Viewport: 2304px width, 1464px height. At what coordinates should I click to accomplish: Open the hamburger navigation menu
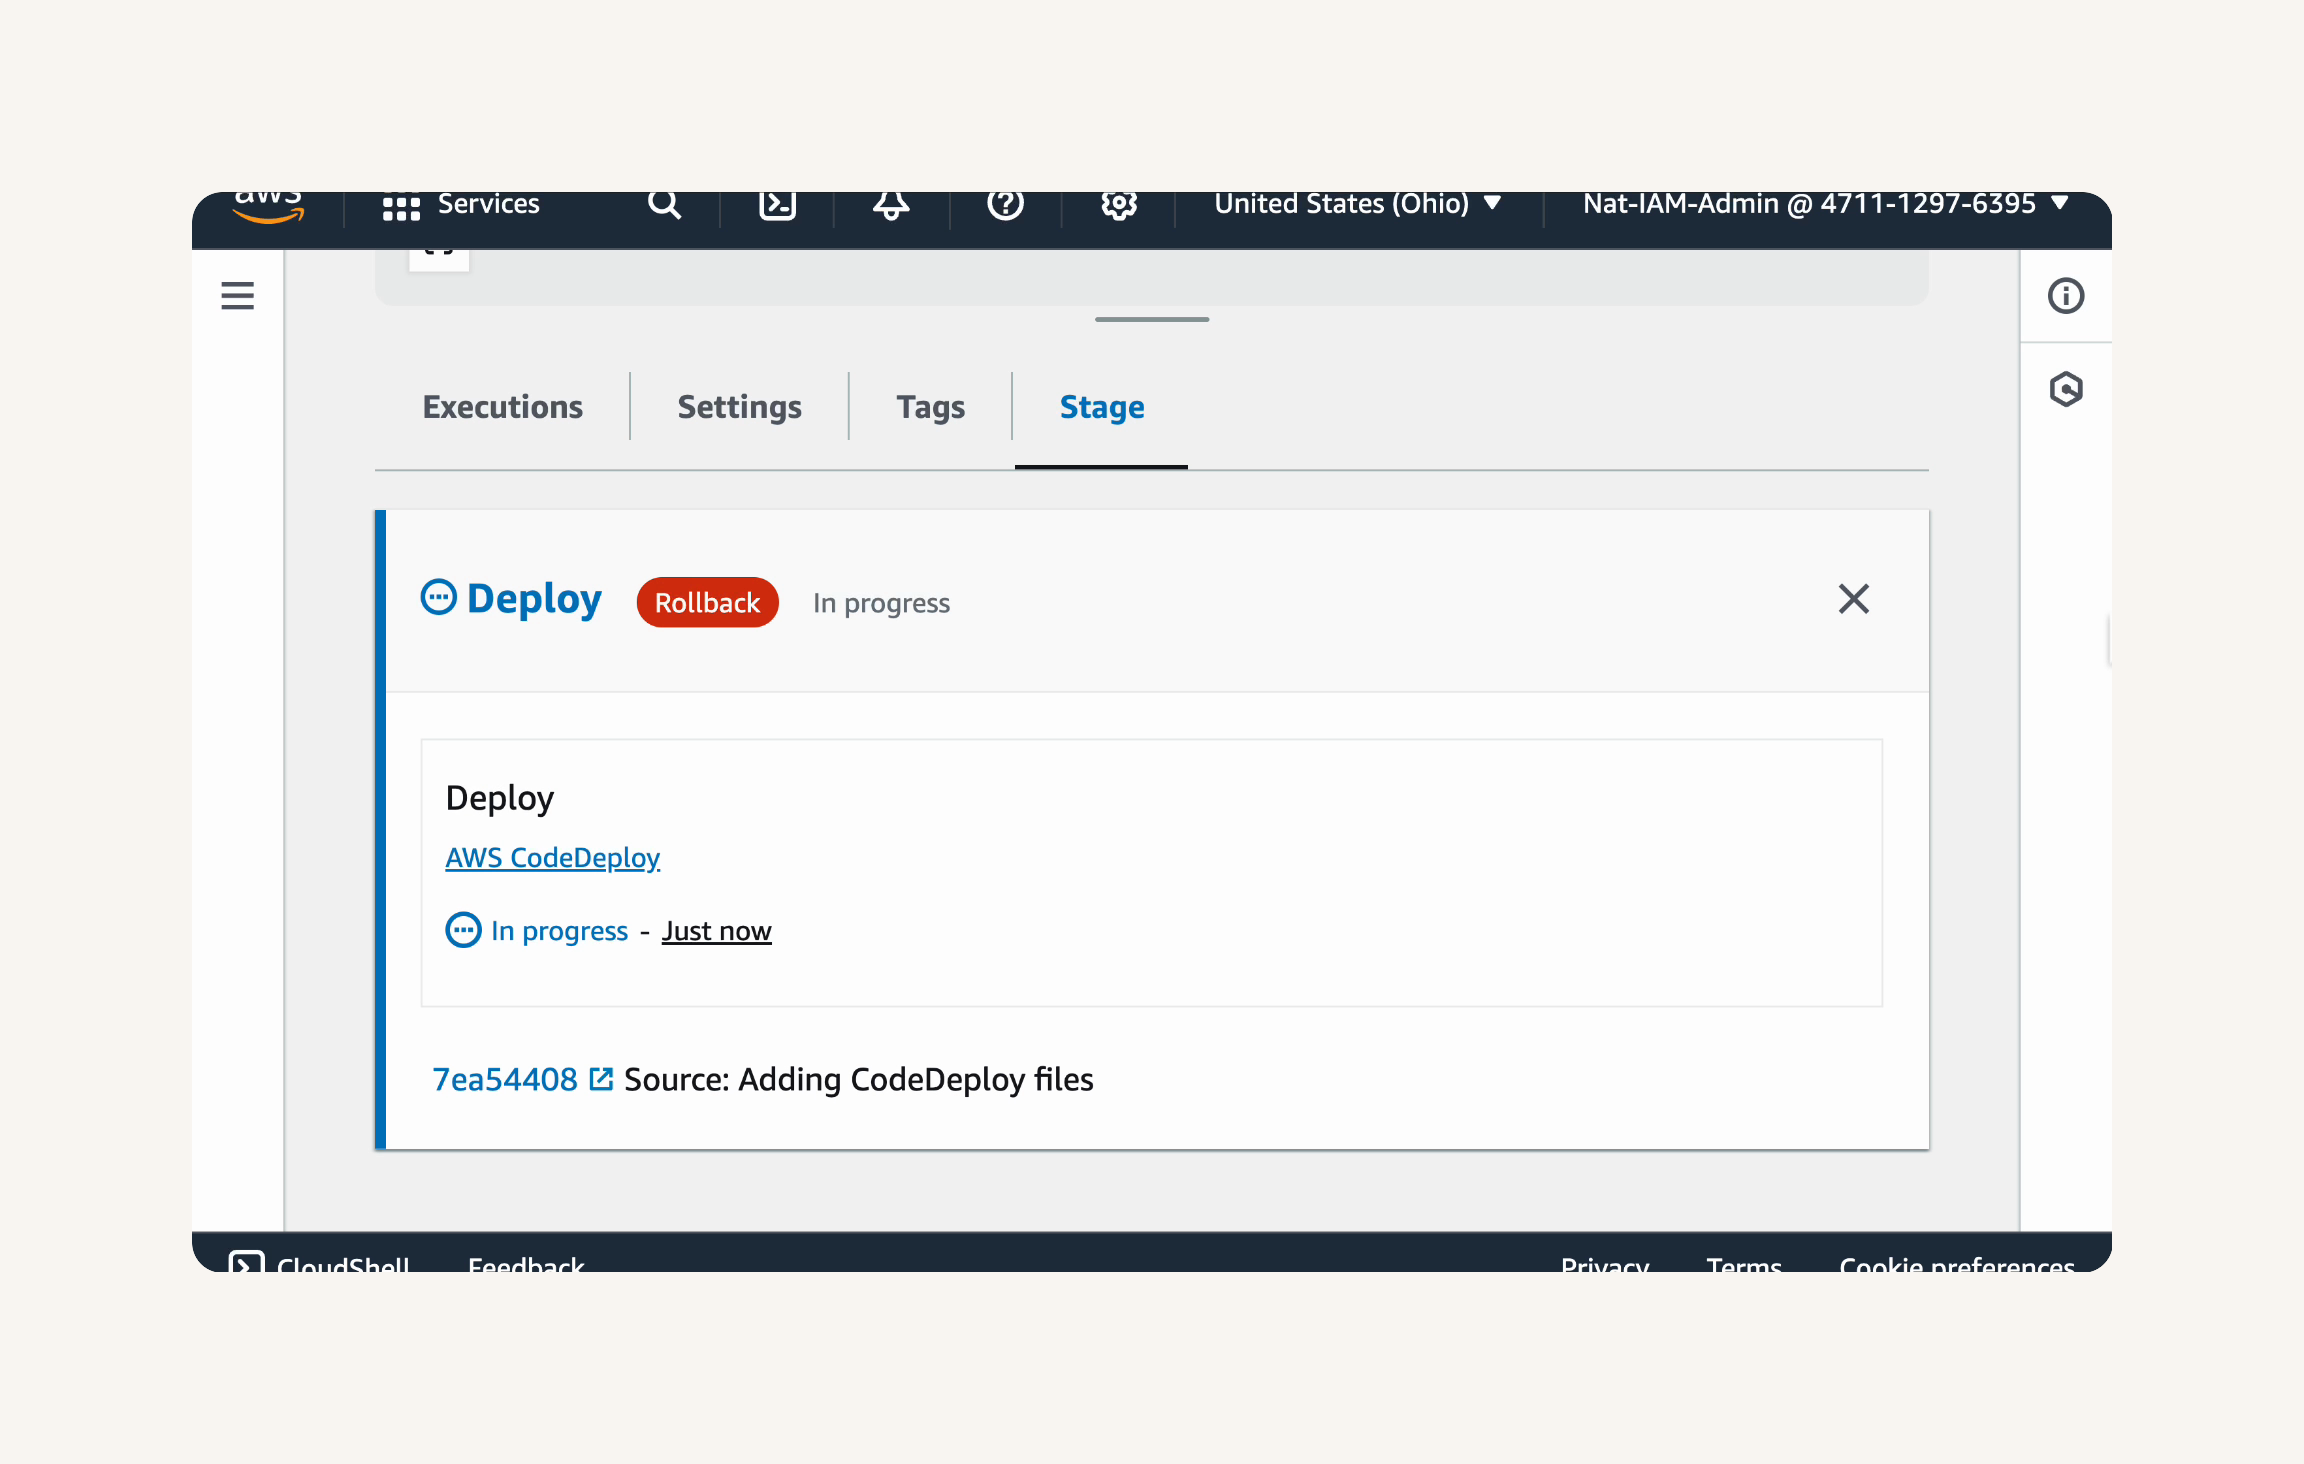[x=237, y=295]
